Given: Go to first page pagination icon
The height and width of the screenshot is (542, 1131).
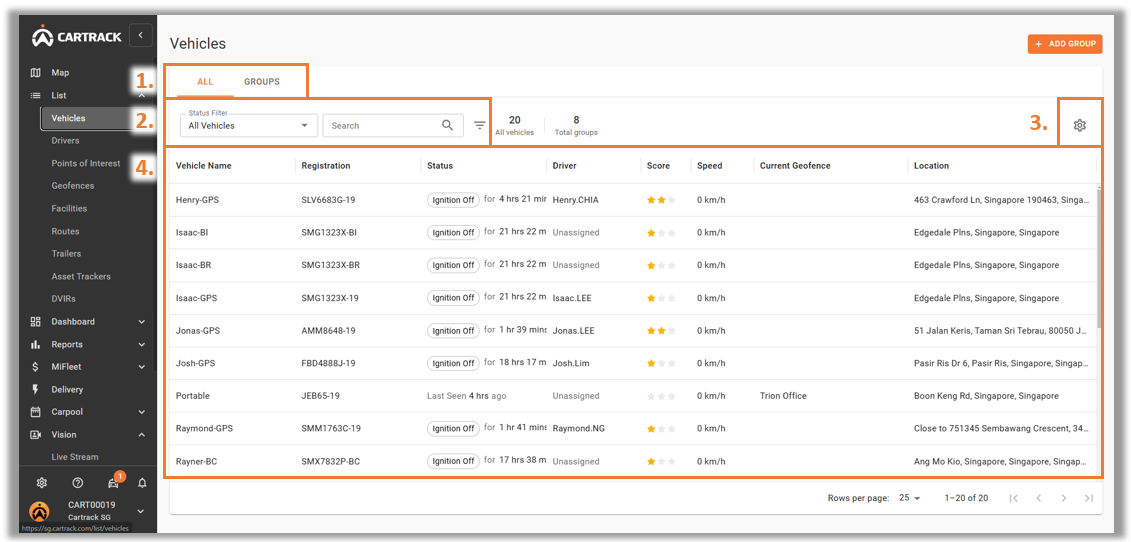Looking at the screenshot, I should [x=1013, y=498].
